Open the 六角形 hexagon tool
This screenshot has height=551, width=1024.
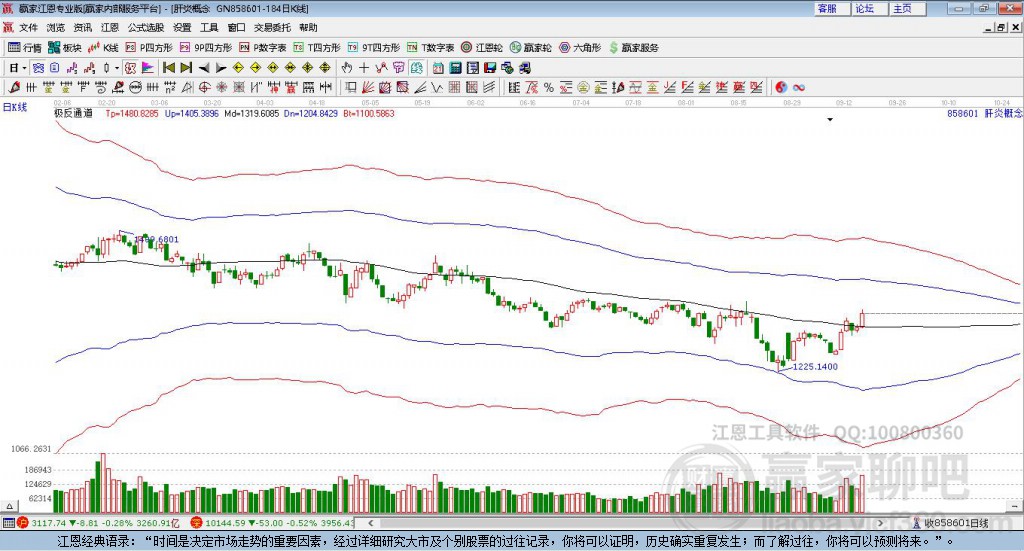[x=580, y=48]
